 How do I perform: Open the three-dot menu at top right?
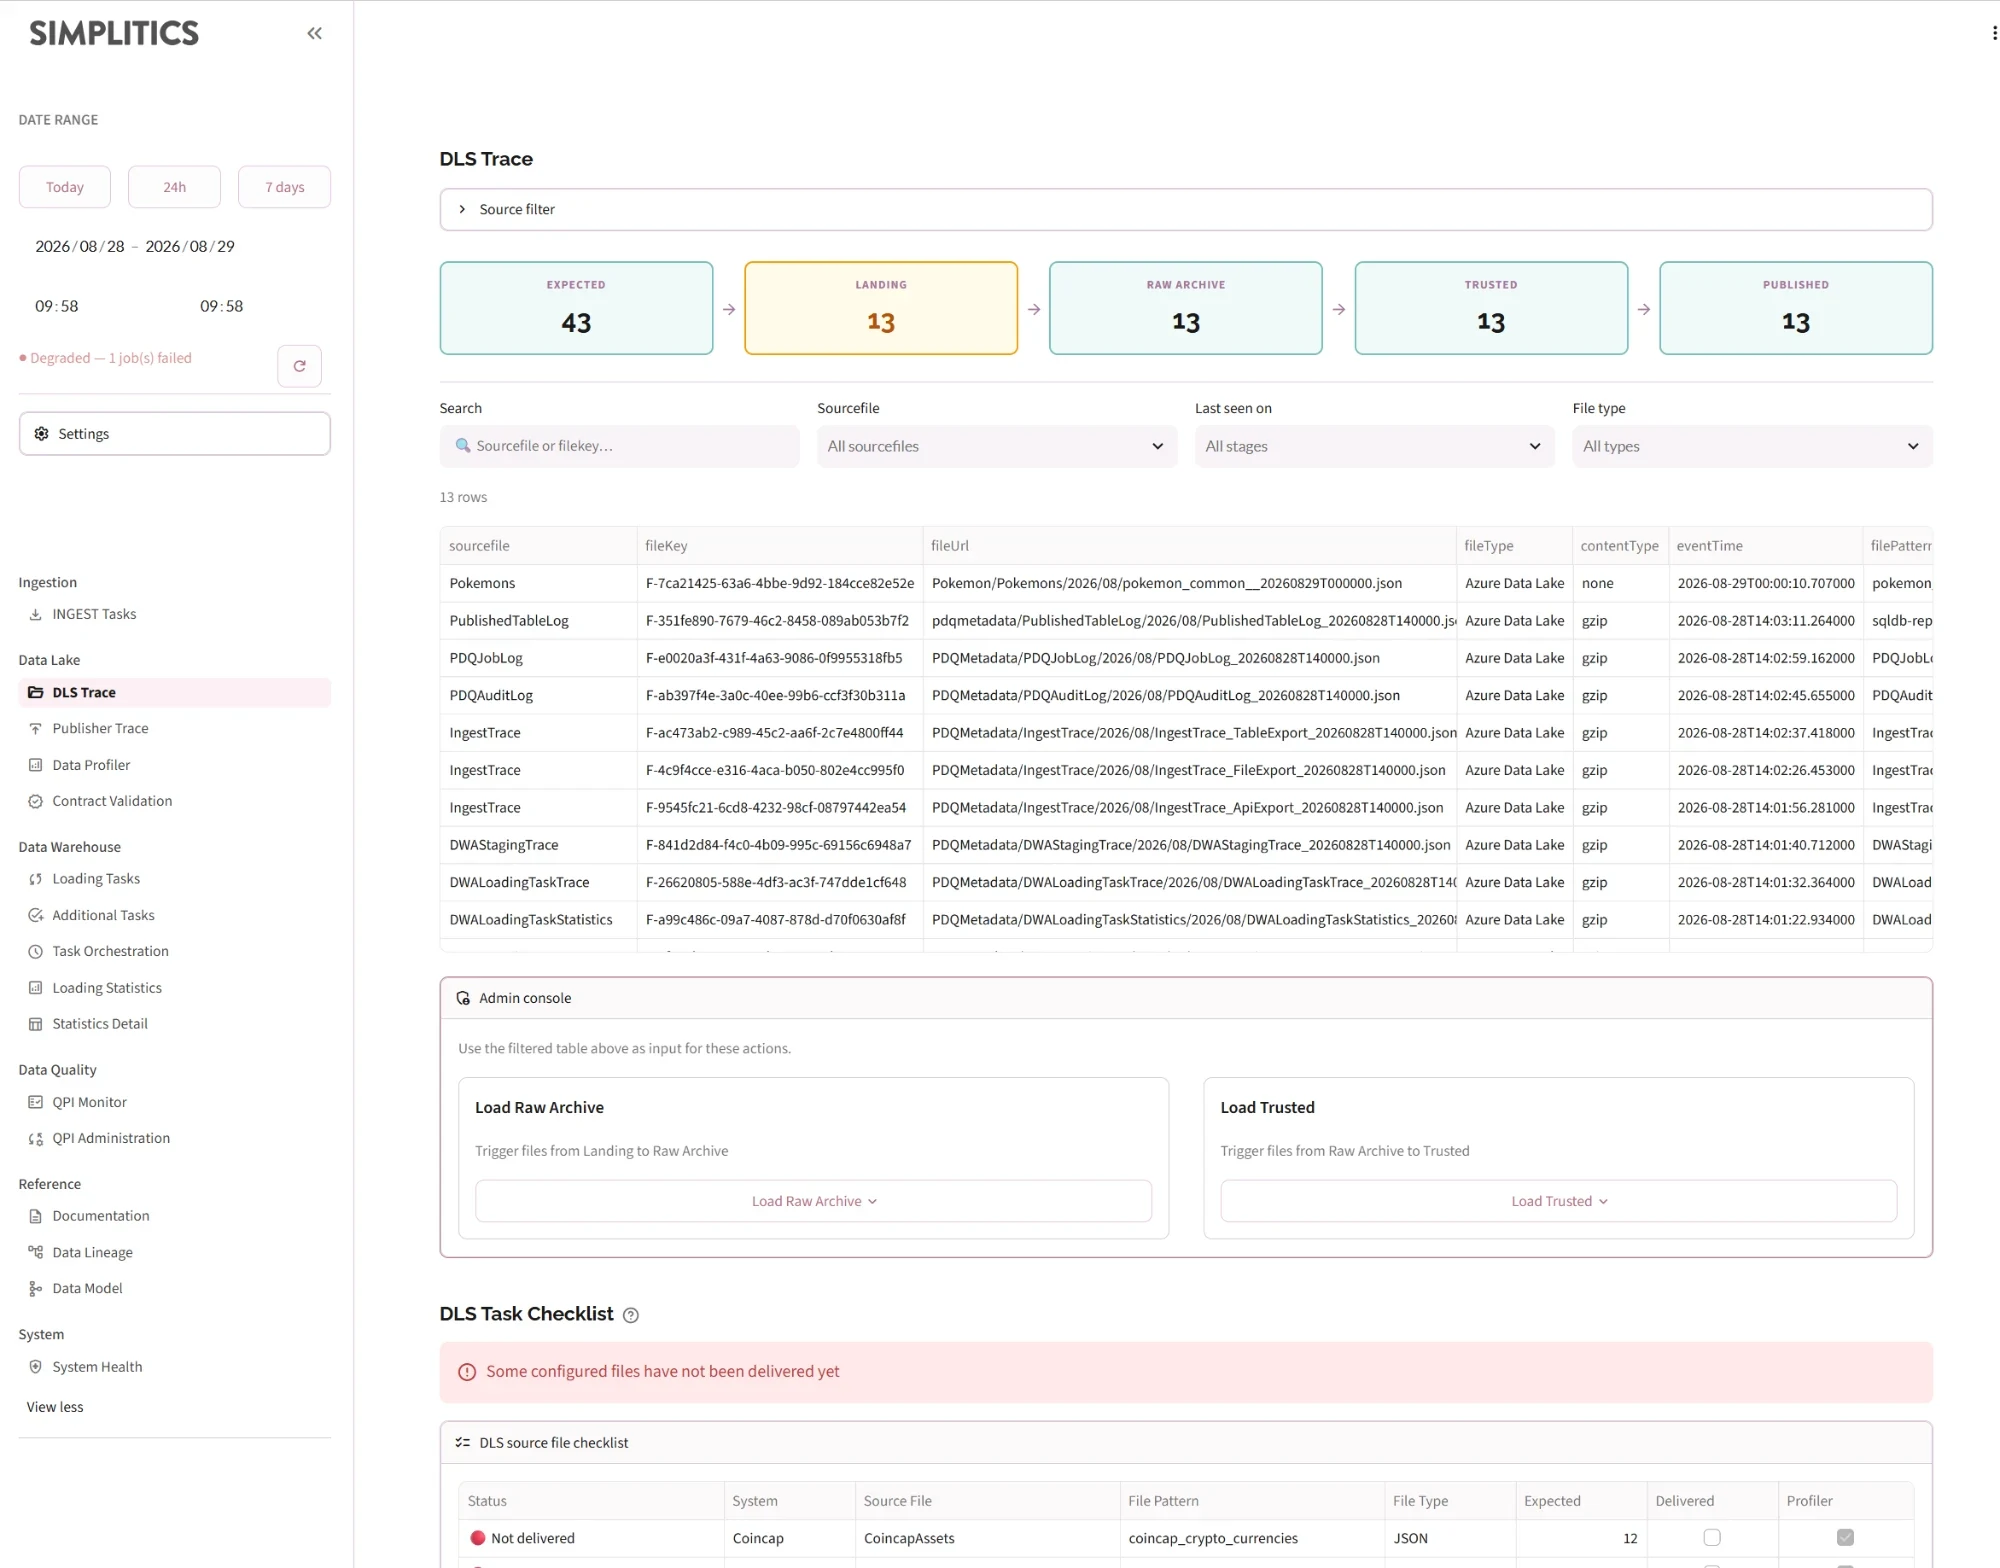pos(1994,33)
